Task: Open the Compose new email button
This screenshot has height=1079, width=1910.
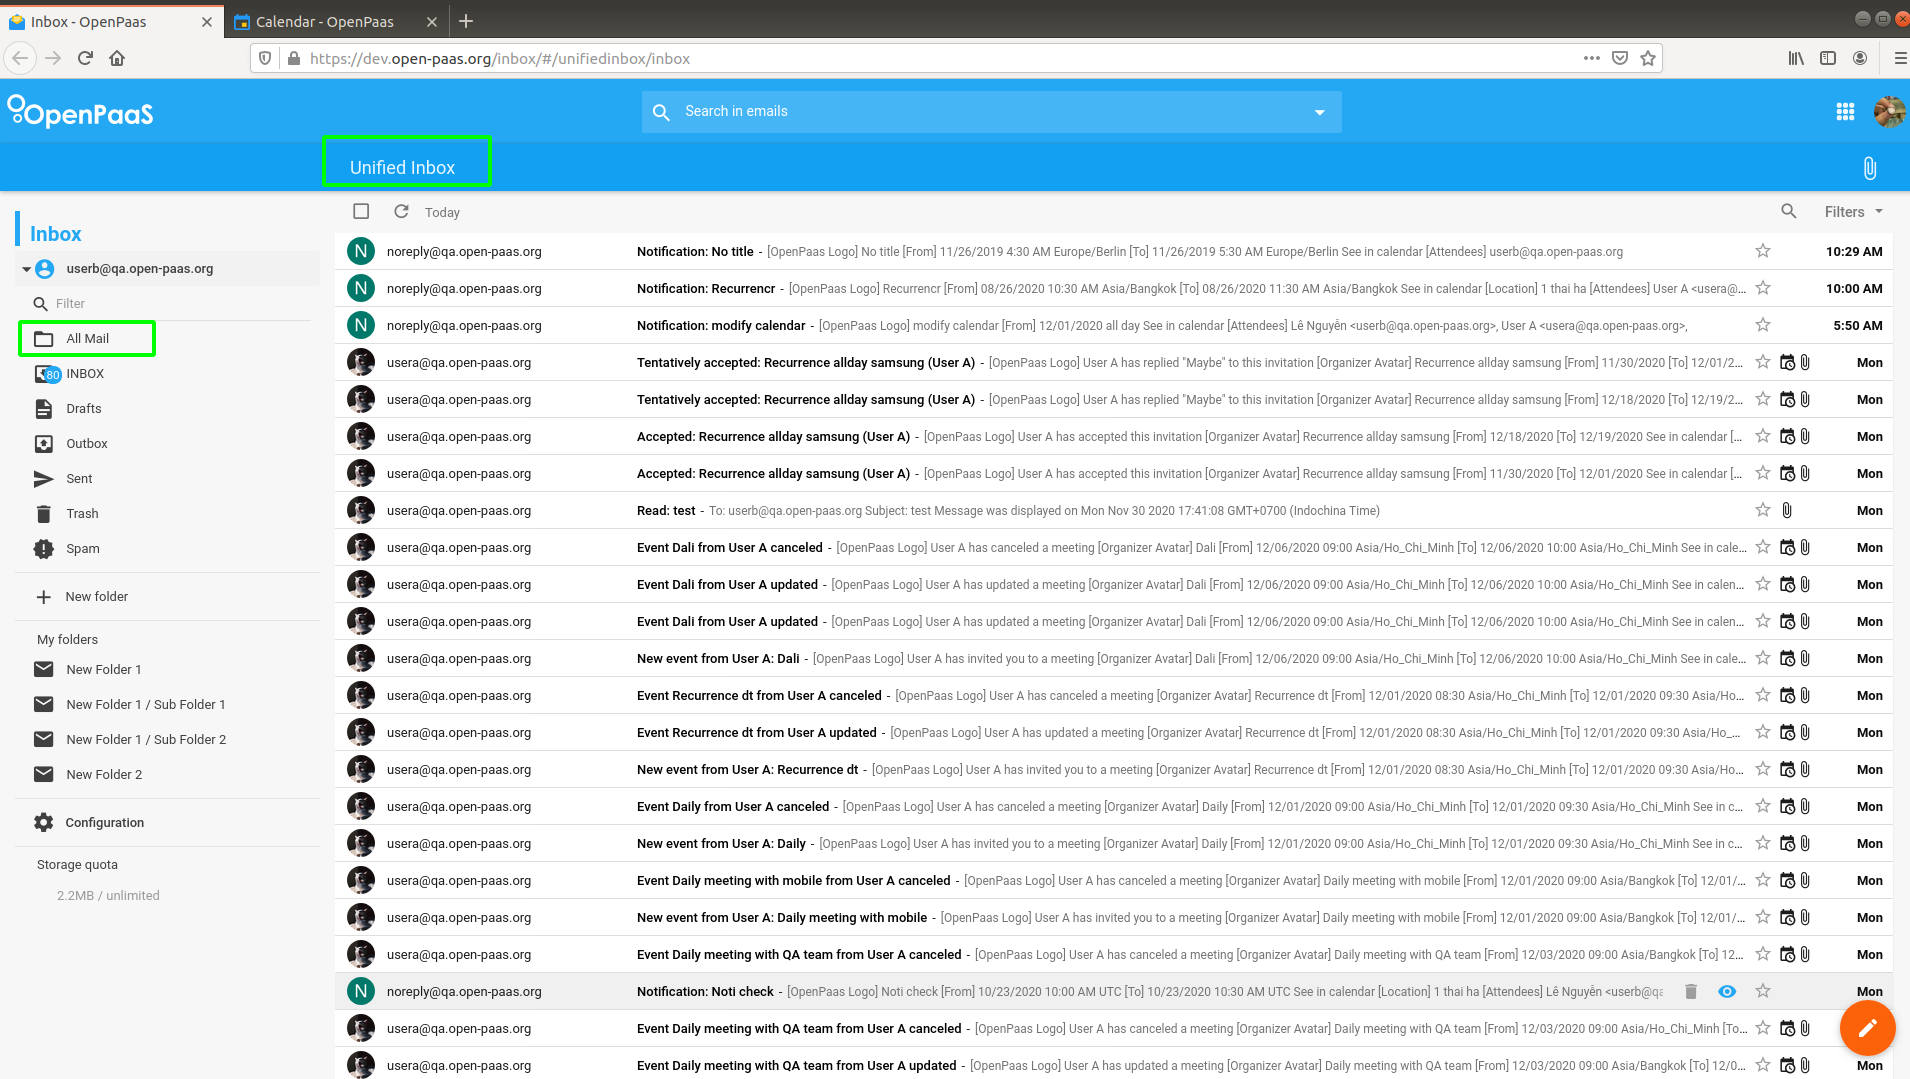Action: [1866, 1027]
